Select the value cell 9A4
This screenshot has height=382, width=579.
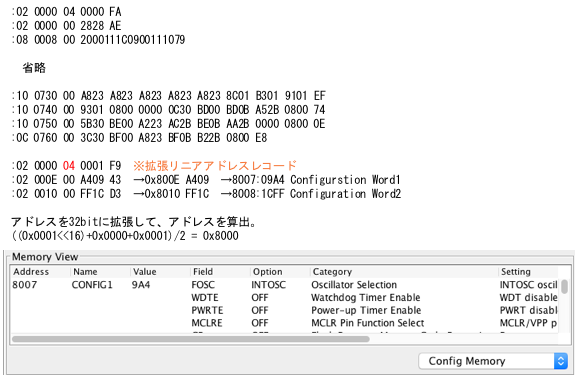coord(141,285)
